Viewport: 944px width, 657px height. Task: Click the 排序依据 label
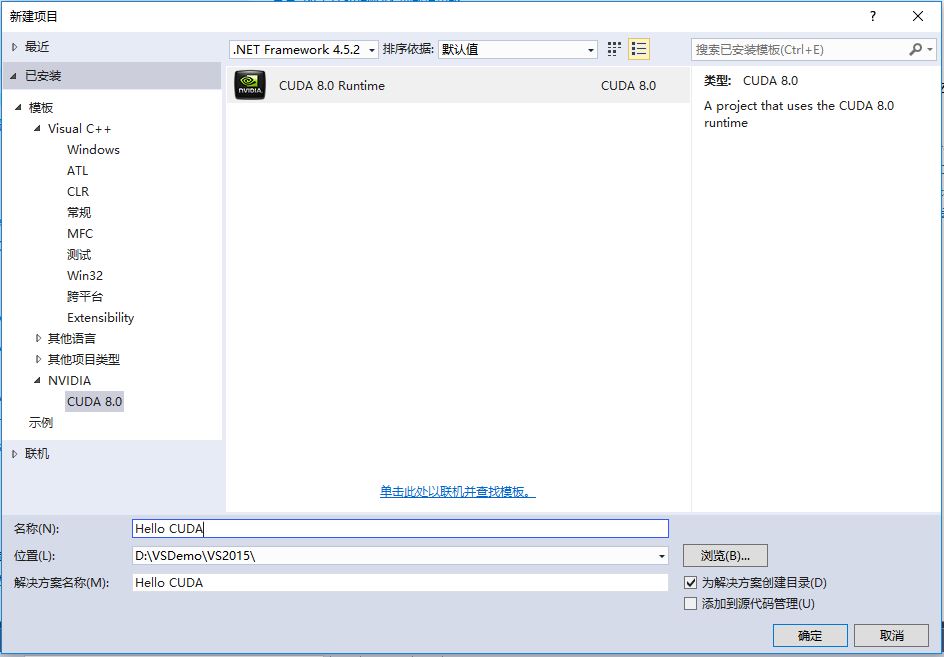[x=408, y=49]
